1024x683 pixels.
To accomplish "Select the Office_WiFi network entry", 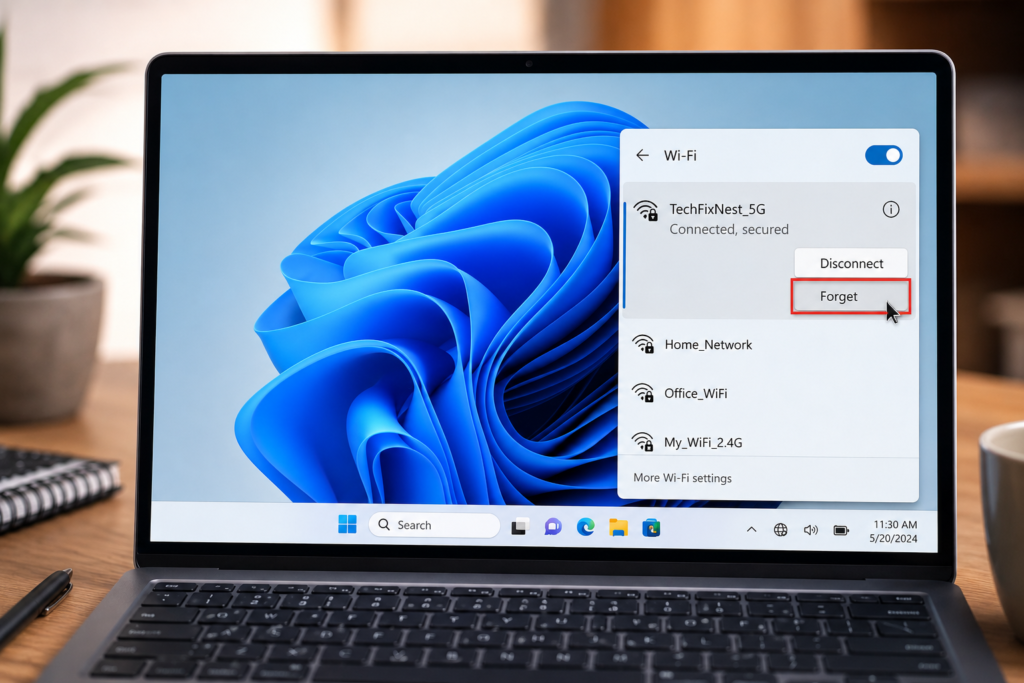I will 768,393.
